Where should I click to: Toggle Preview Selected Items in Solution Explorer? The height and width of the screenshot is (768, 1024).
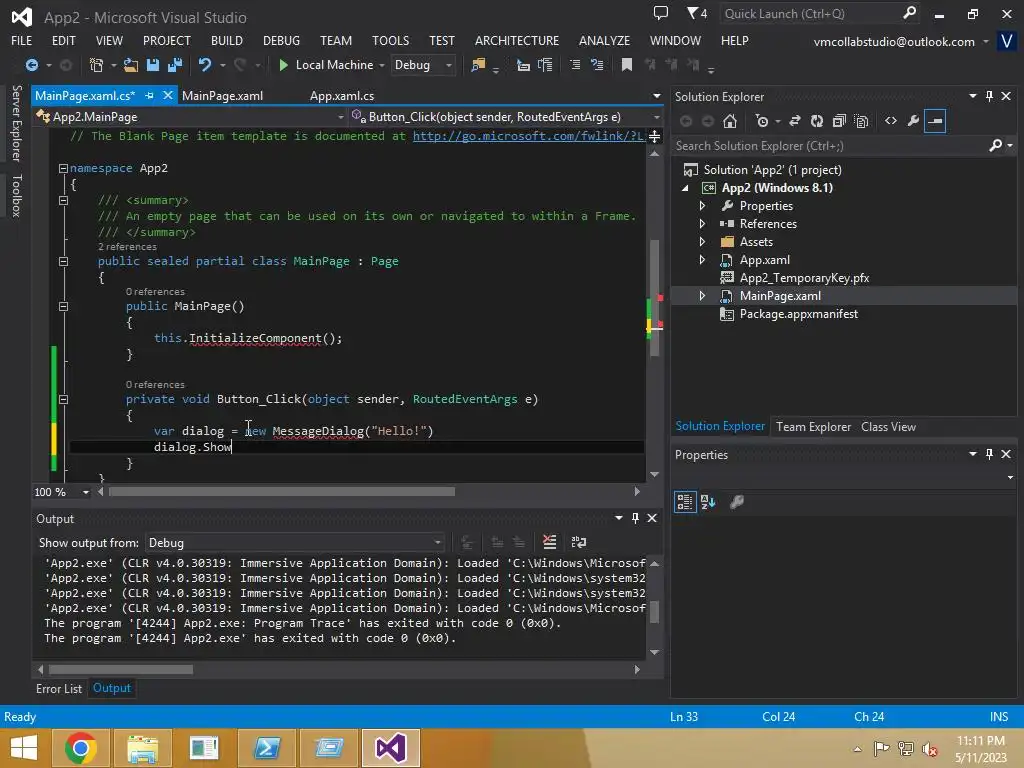[935, 121]
